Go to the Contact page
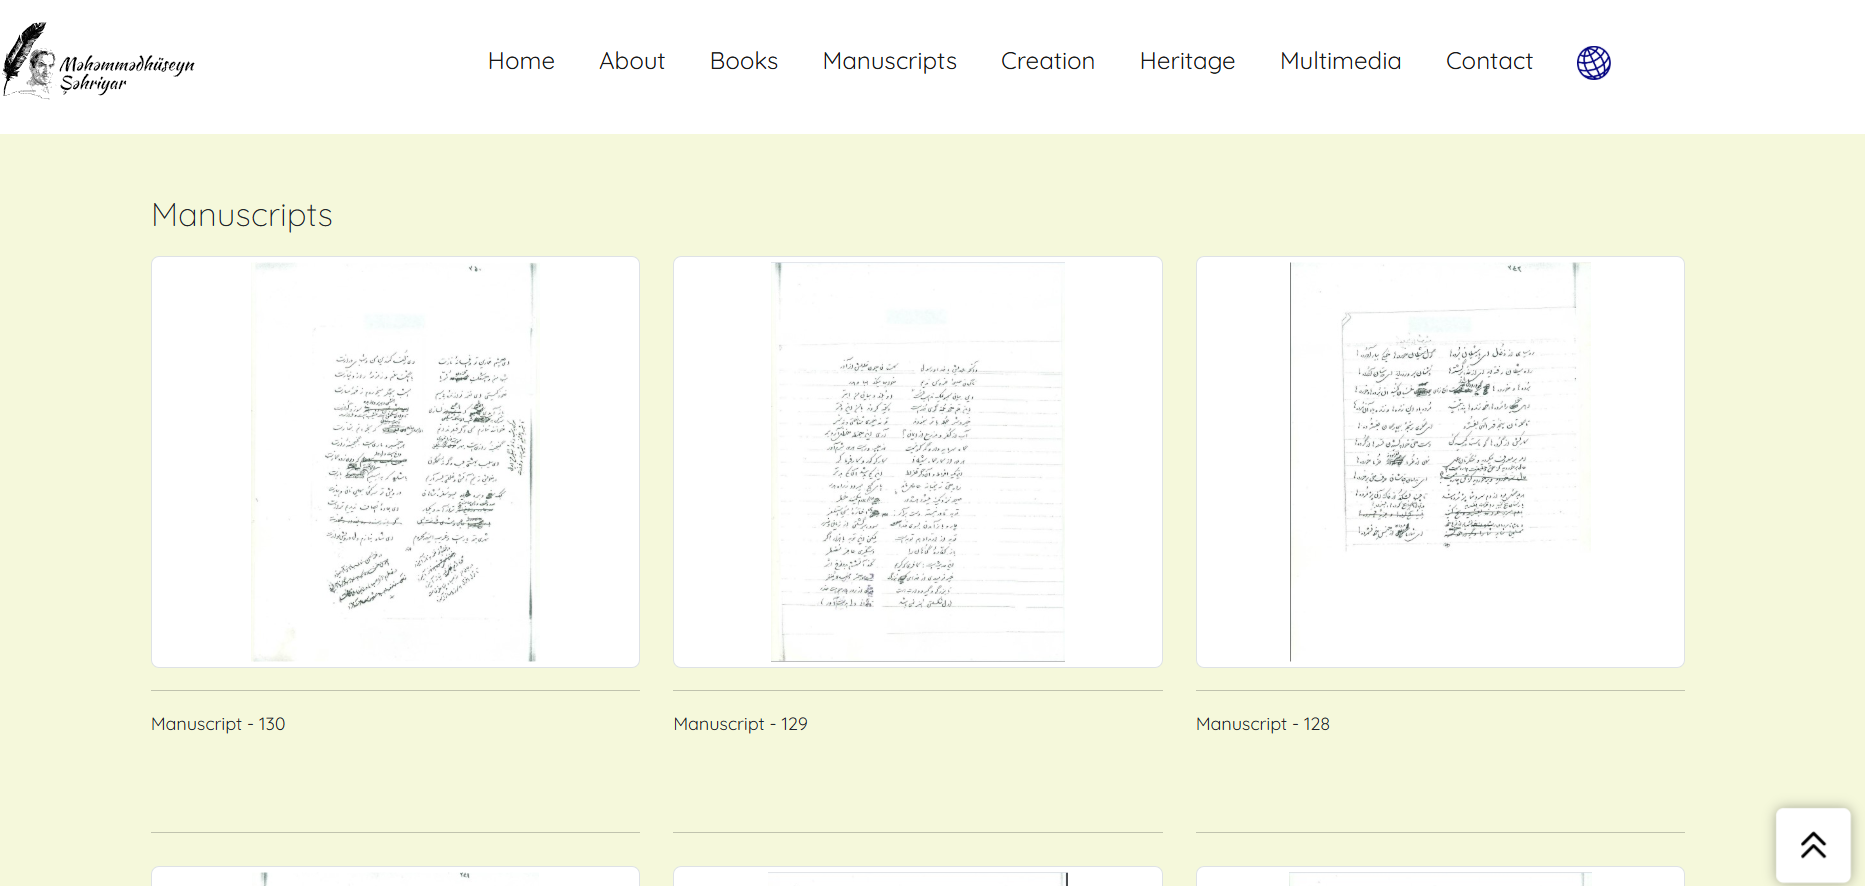Screen dimensions: 1865x886 point(1489,61)
